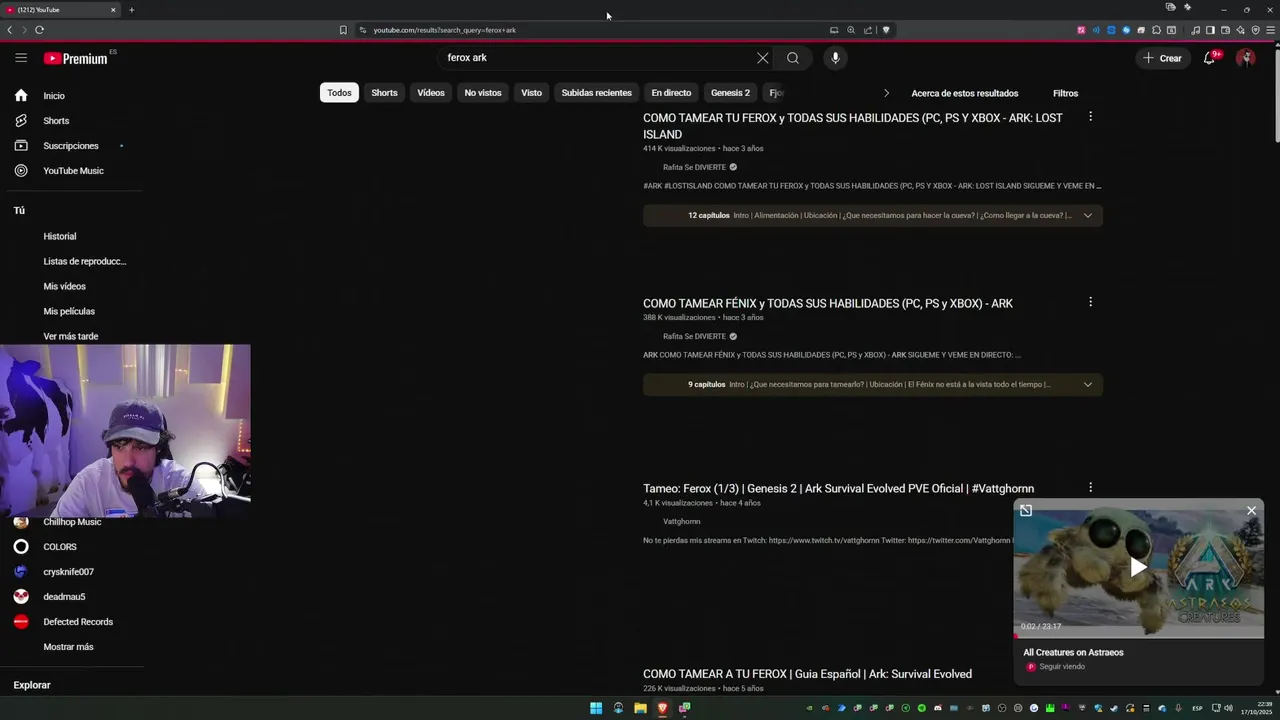Open Rafita Se DIVIERTE channel under FÉNIX video

(694, 336)
